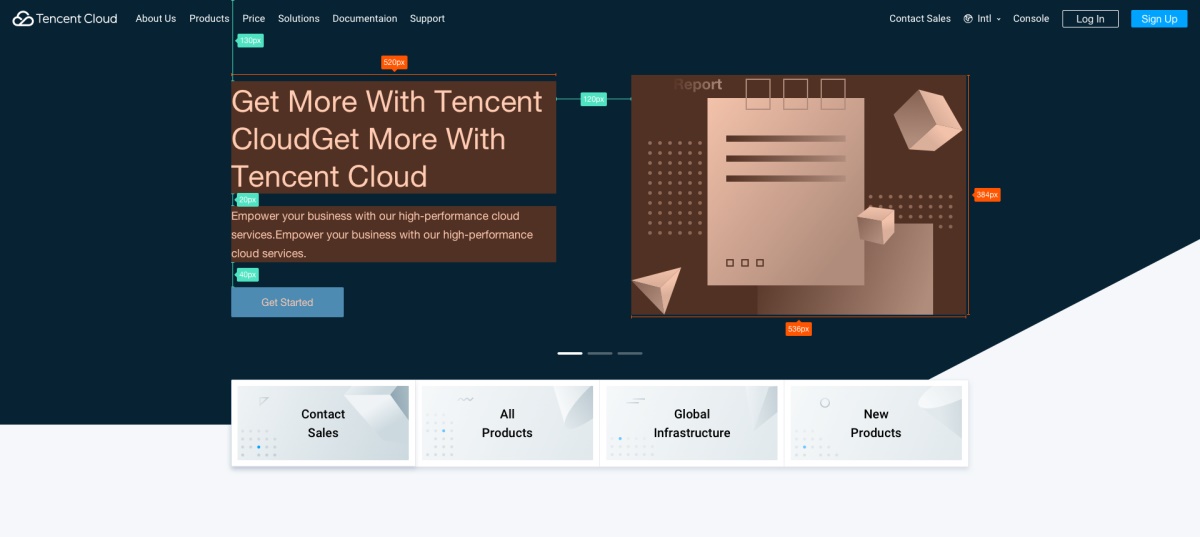The image size is (1200, 537).
Task: Click the globe language icon
Action: tap(968, 18)
